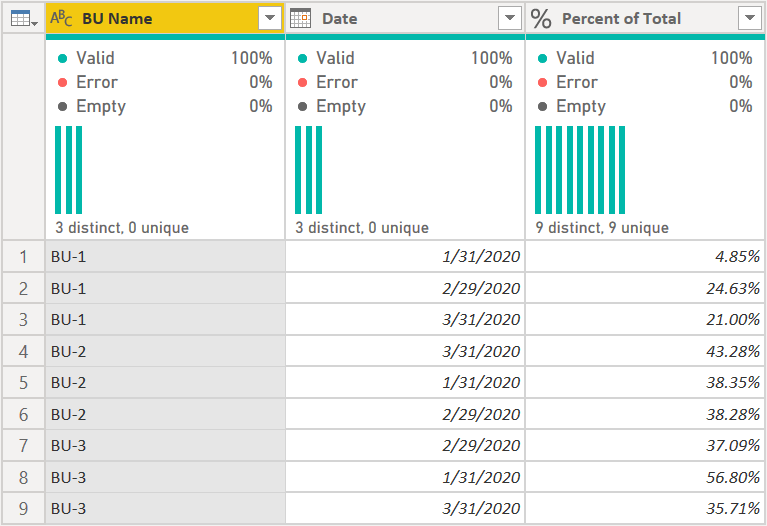Click date 1/31/2020 in row 8
This screenshot has height=526, width=767.
[x=405, y=477]
